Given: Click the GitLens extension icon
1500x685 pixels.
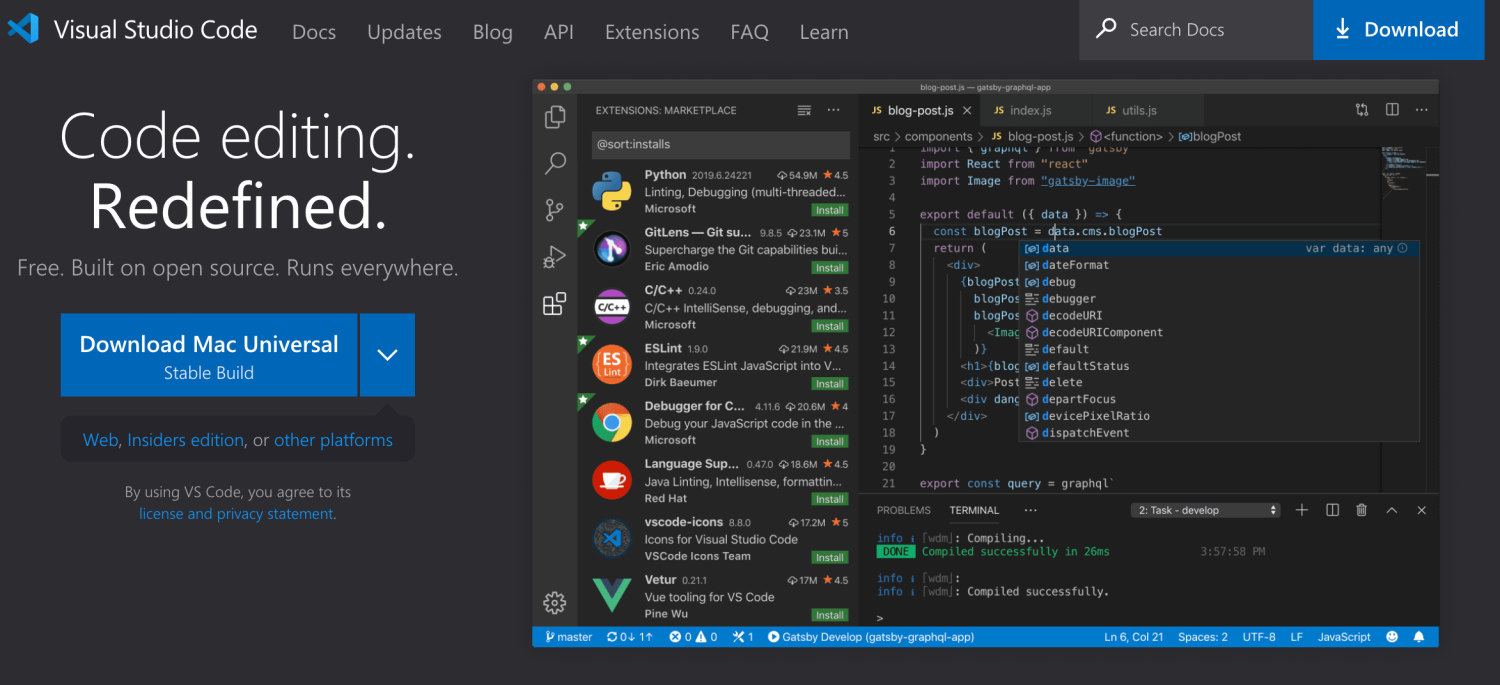Looking at the screenshot, I should (x=611, y=249).
